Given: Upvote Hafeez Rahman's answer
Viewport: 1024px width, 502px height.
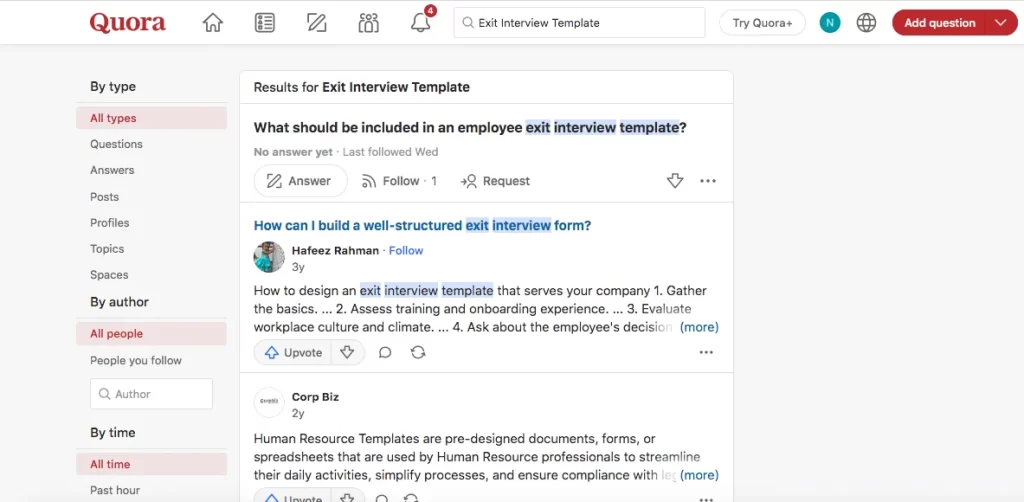Looking at the screenshot, I should click(x=293, y=353).
